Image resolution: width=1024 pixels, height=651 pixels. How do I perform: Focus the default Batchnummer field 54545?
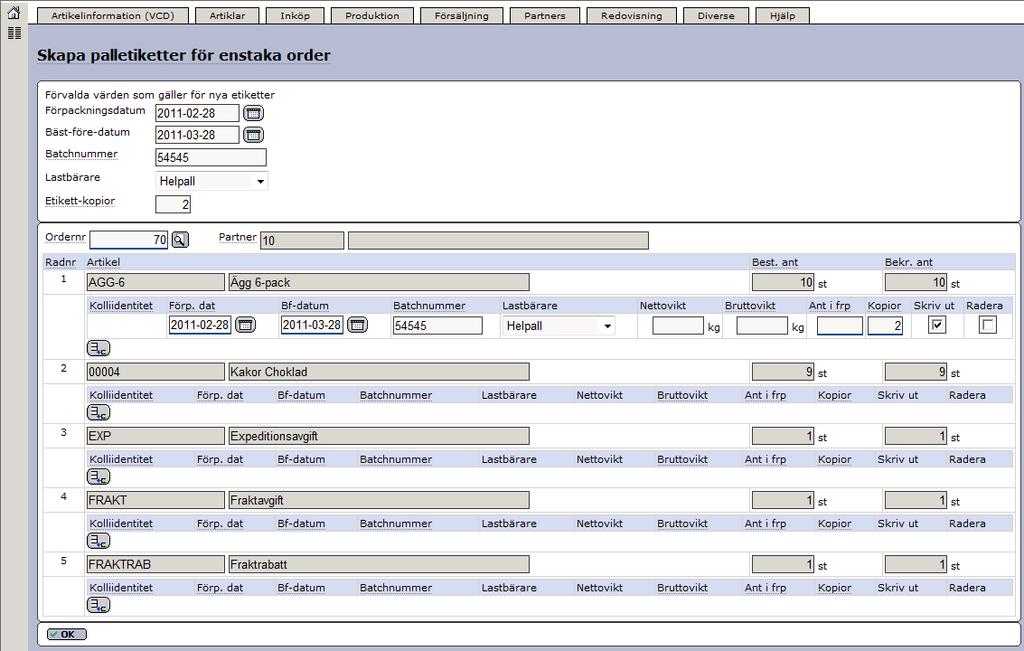point(211,157)
